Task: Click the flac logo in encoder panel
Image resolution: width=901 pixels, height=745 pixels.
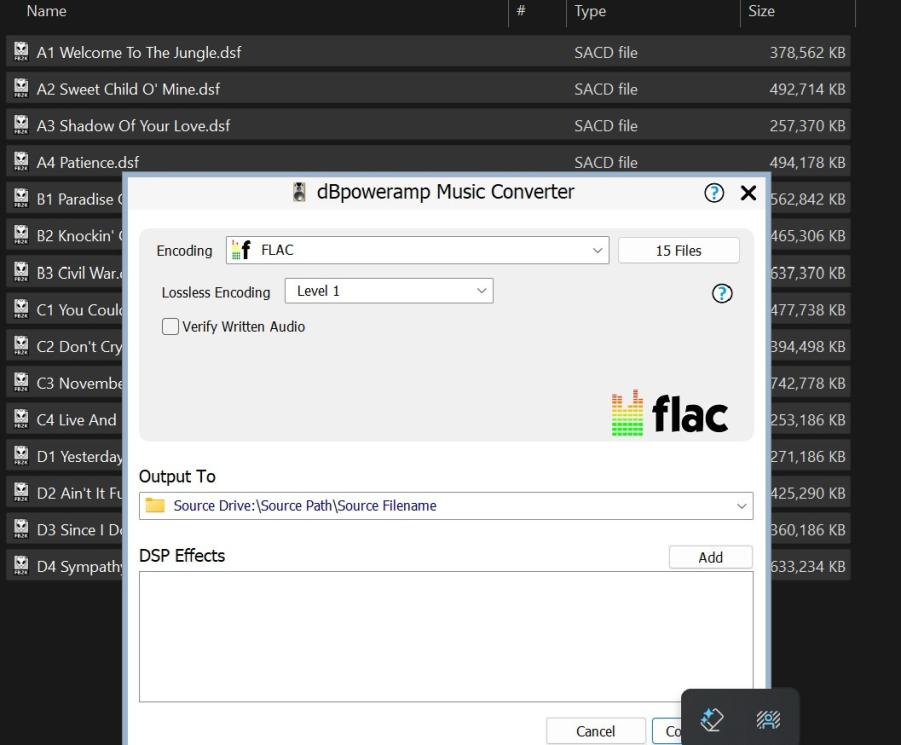Action: click(x=669, y=412)
